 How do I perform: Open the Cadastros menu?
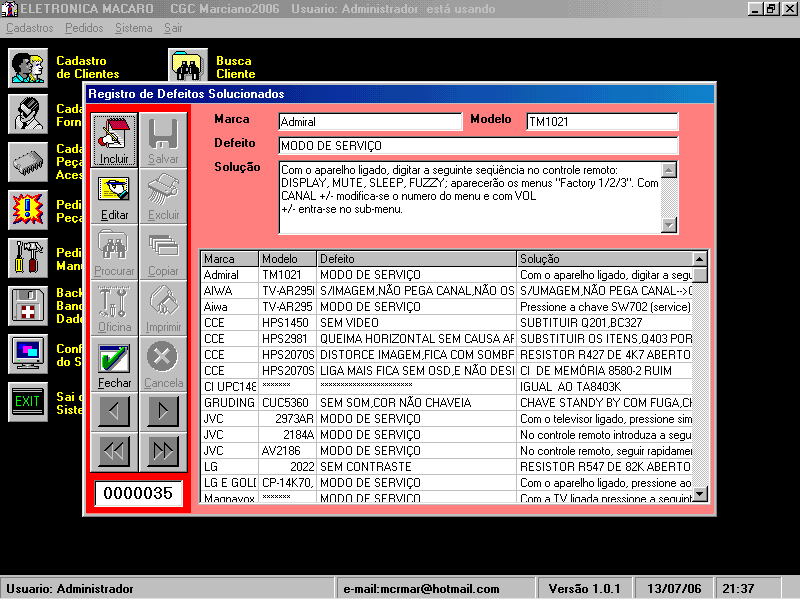pos(30,28)
